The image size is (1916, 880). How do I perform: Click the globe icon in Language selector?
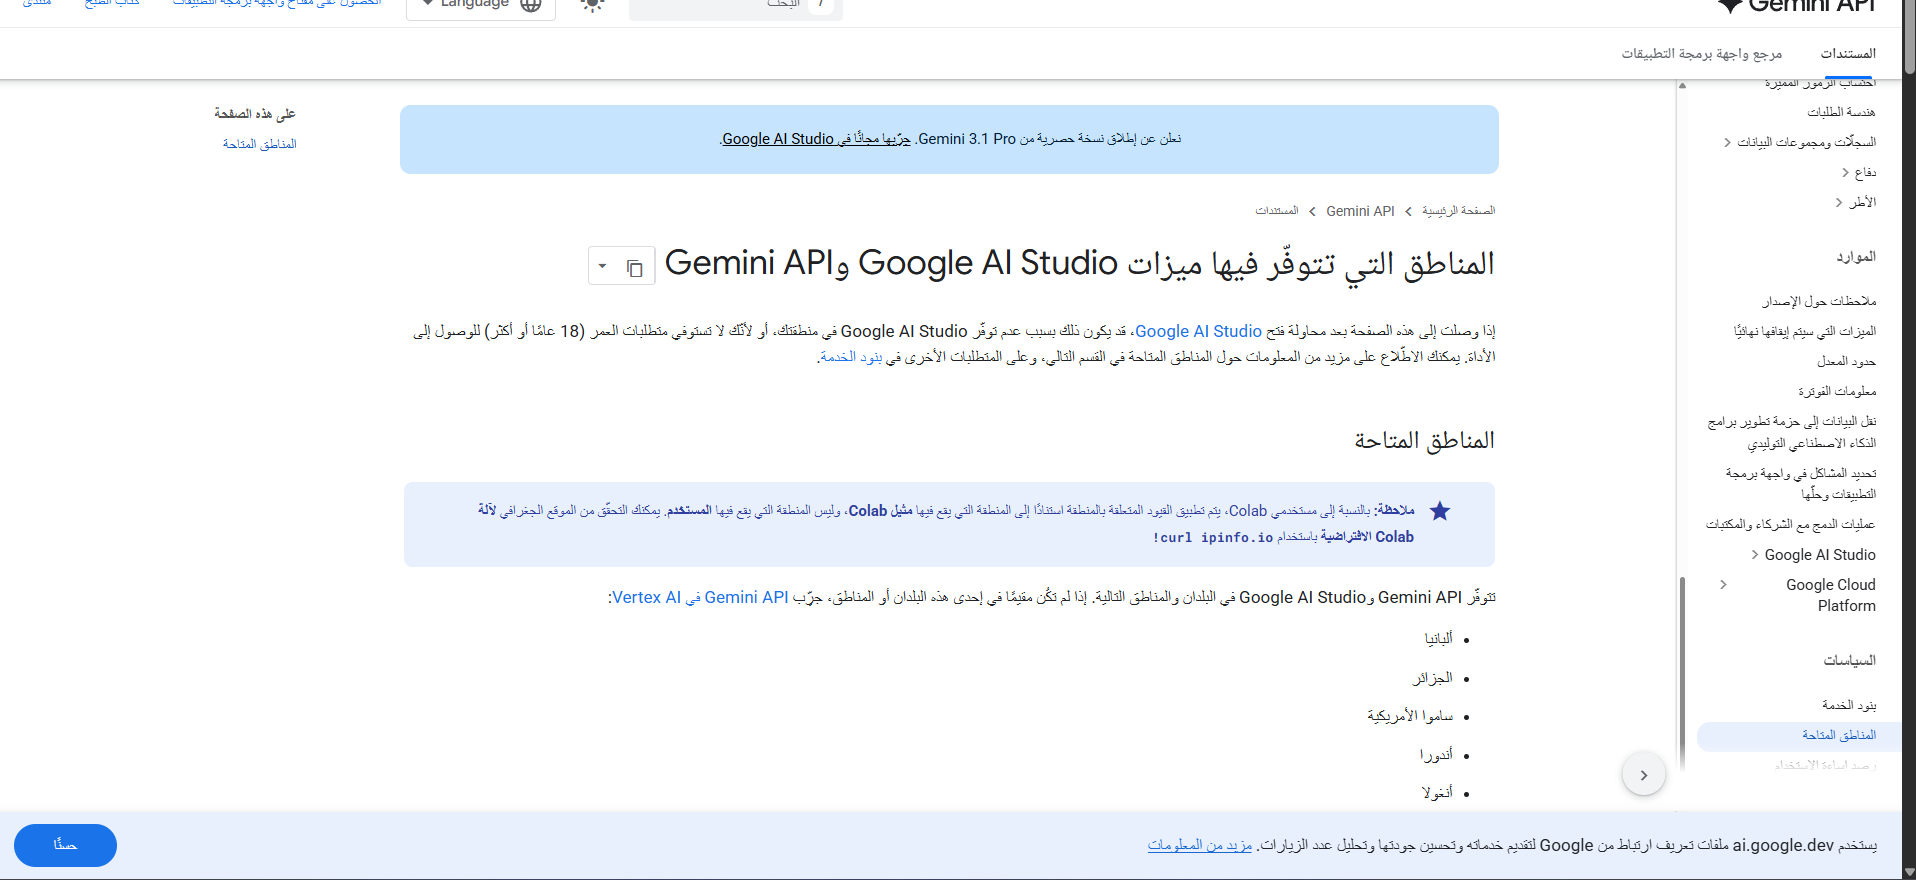pos(531,5)
